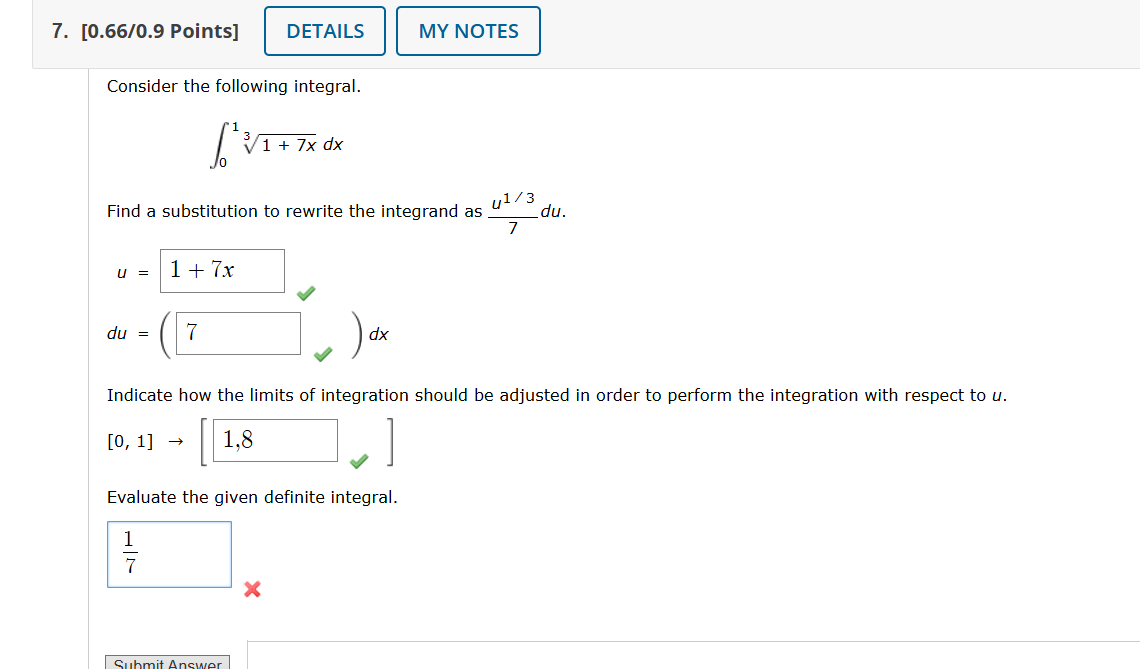Click the gray panel beside Submit Answer

(x=690, y=655)
